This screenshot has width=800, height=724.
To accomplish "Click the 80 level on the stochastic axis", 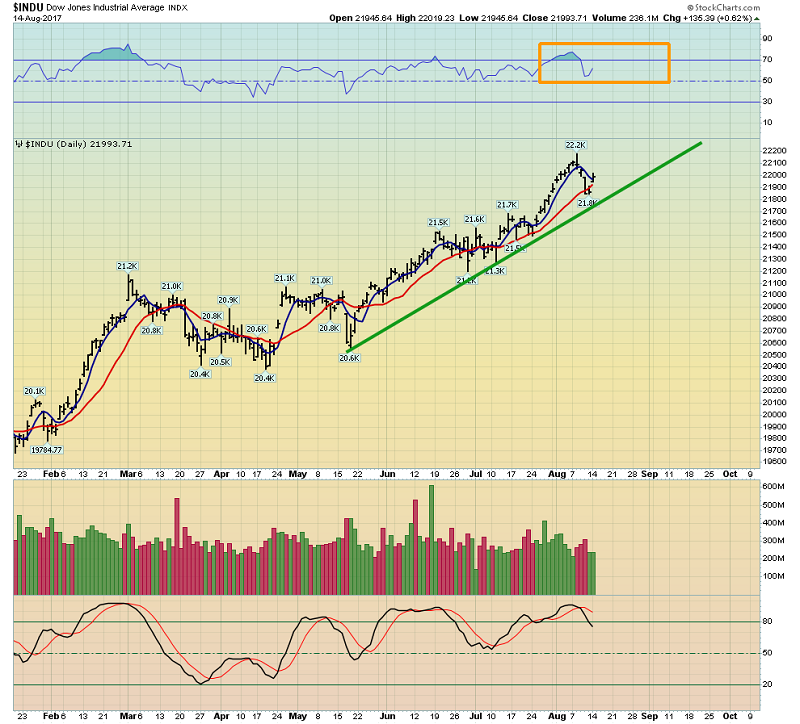I will point(767,621).
